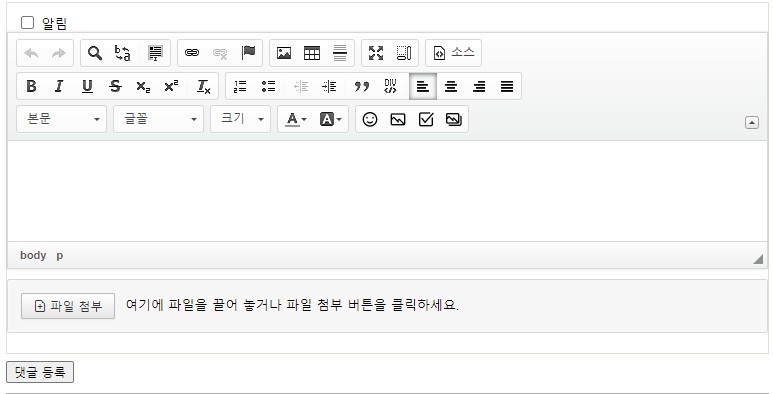Justify the text alignment
The width and height of the screenshot is (773, 394).
pos(507,86)
